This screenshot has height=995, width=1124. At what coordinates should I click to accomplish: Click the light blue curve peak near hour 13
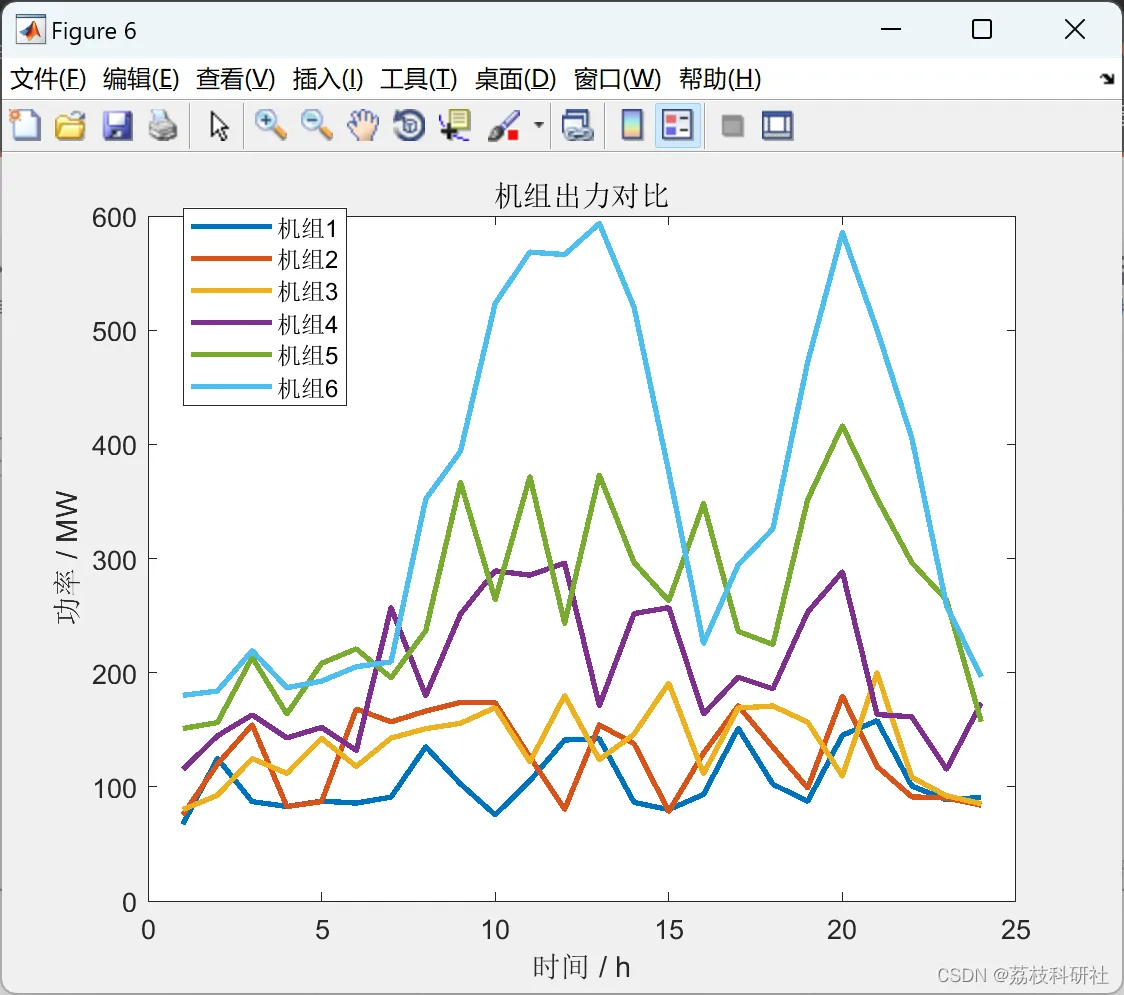(x=599, y=224)
